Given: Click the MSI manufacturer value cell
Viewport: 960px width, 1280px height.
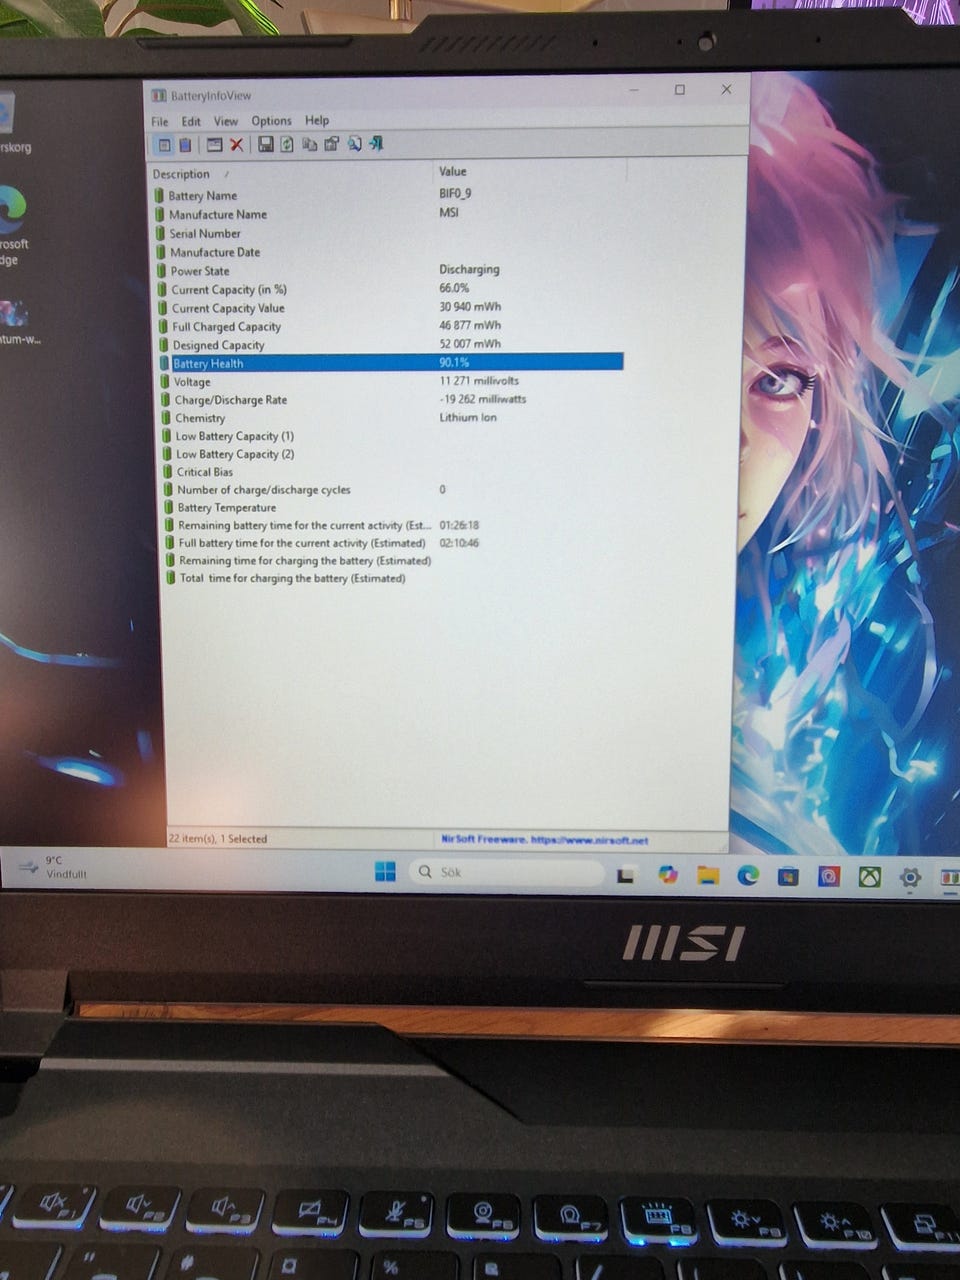Looking at the screenshot, I should (x=449, y=212).
